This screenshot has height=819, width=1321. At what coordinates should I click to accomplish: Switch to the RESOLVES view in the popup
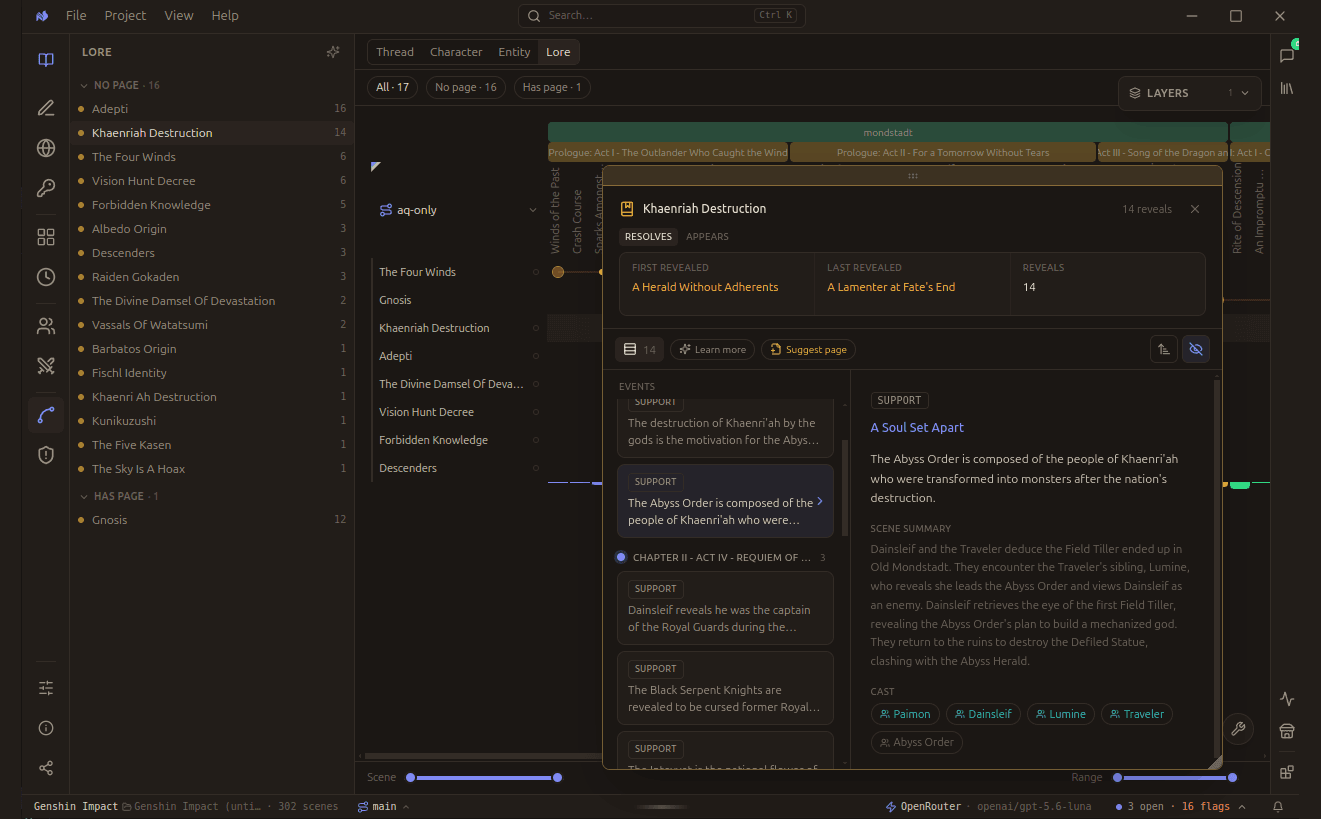coord(648,237)
